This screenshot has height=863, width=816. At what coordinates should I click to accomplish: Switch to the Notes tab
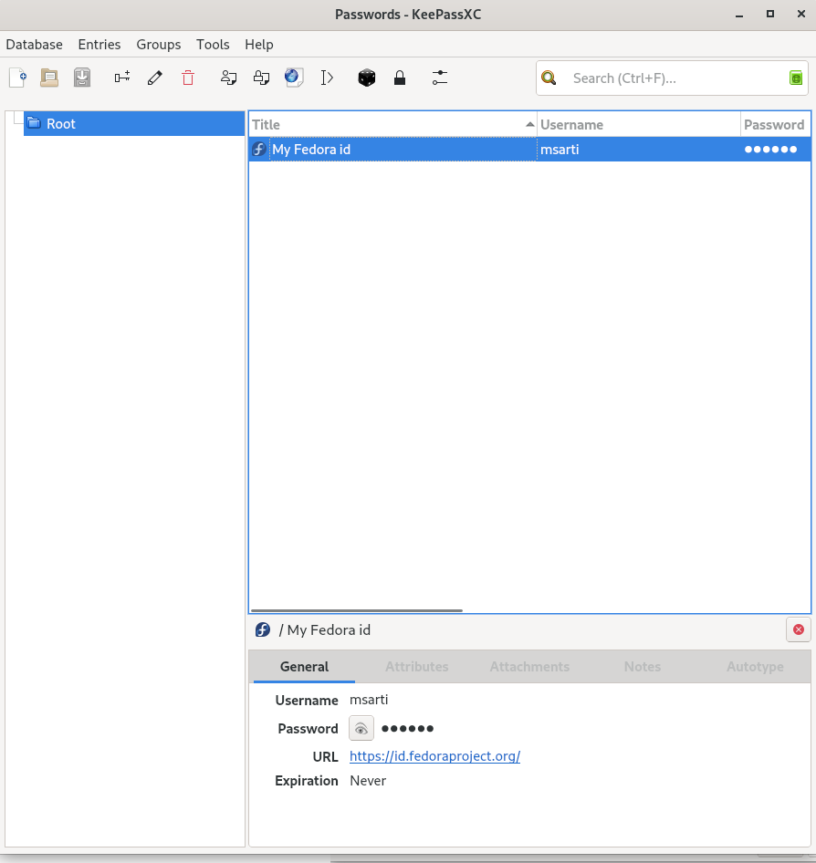pos(642,666)
